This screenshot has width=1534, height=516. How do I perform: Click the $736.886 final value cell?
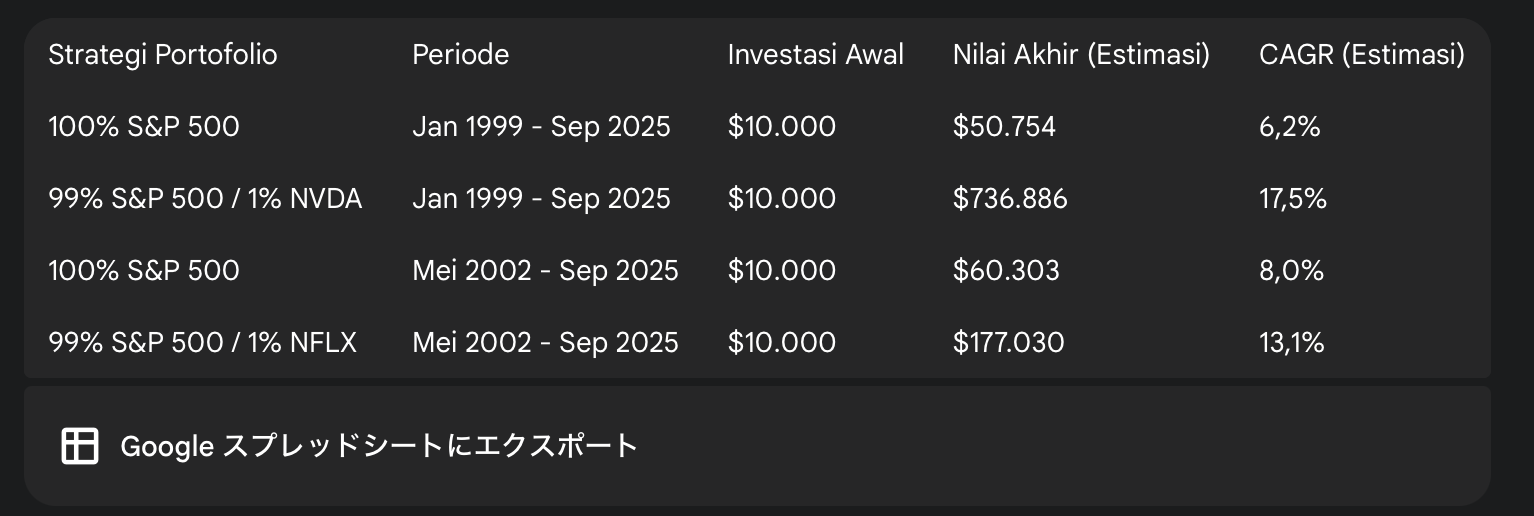(1010, 199)
